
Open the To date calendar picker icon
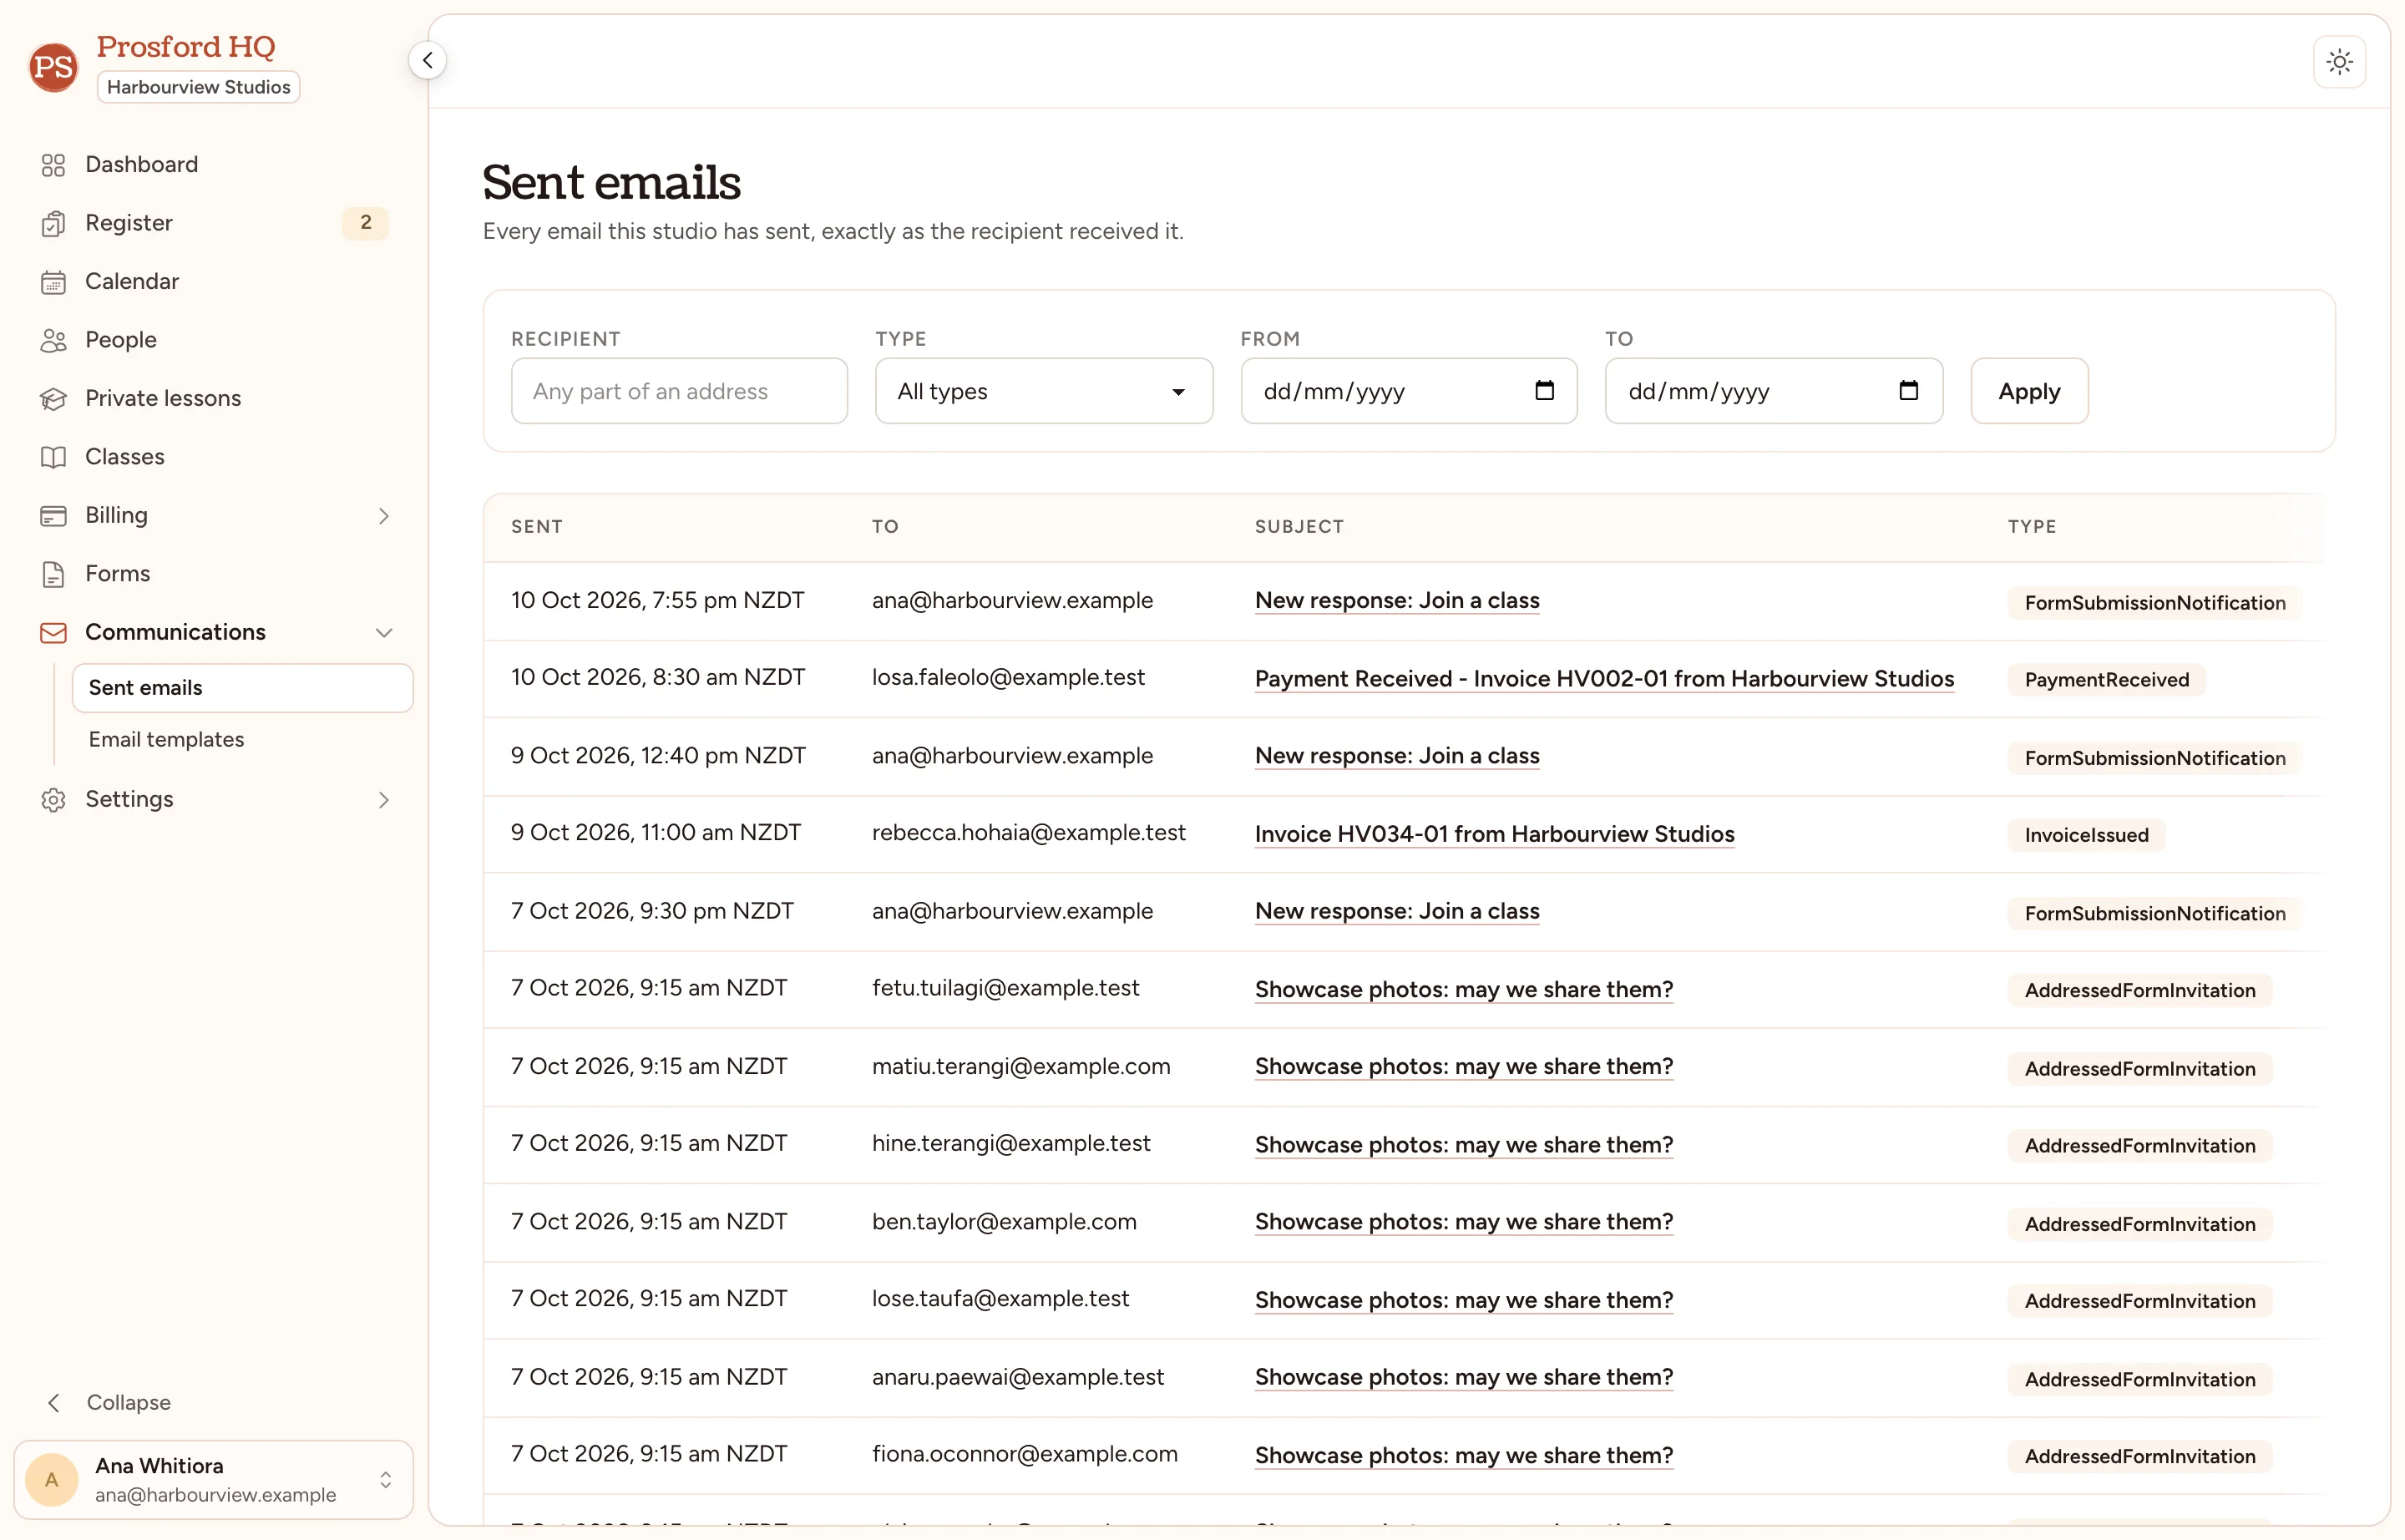pyautogui.click(x=1908, y=390)
